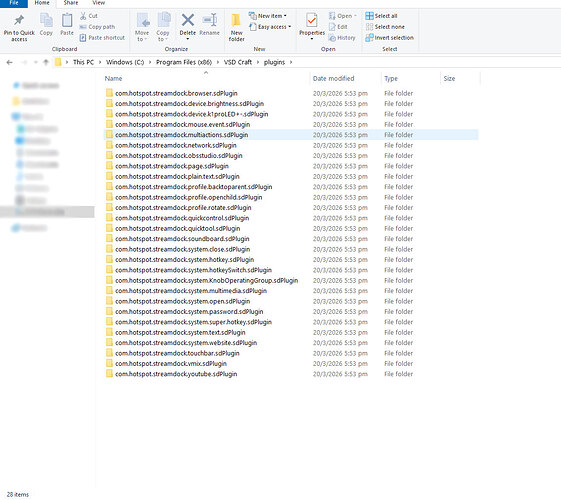Select com.hotspot.streamdock.browser.sdPlugin folder

[x=176, y=93]
